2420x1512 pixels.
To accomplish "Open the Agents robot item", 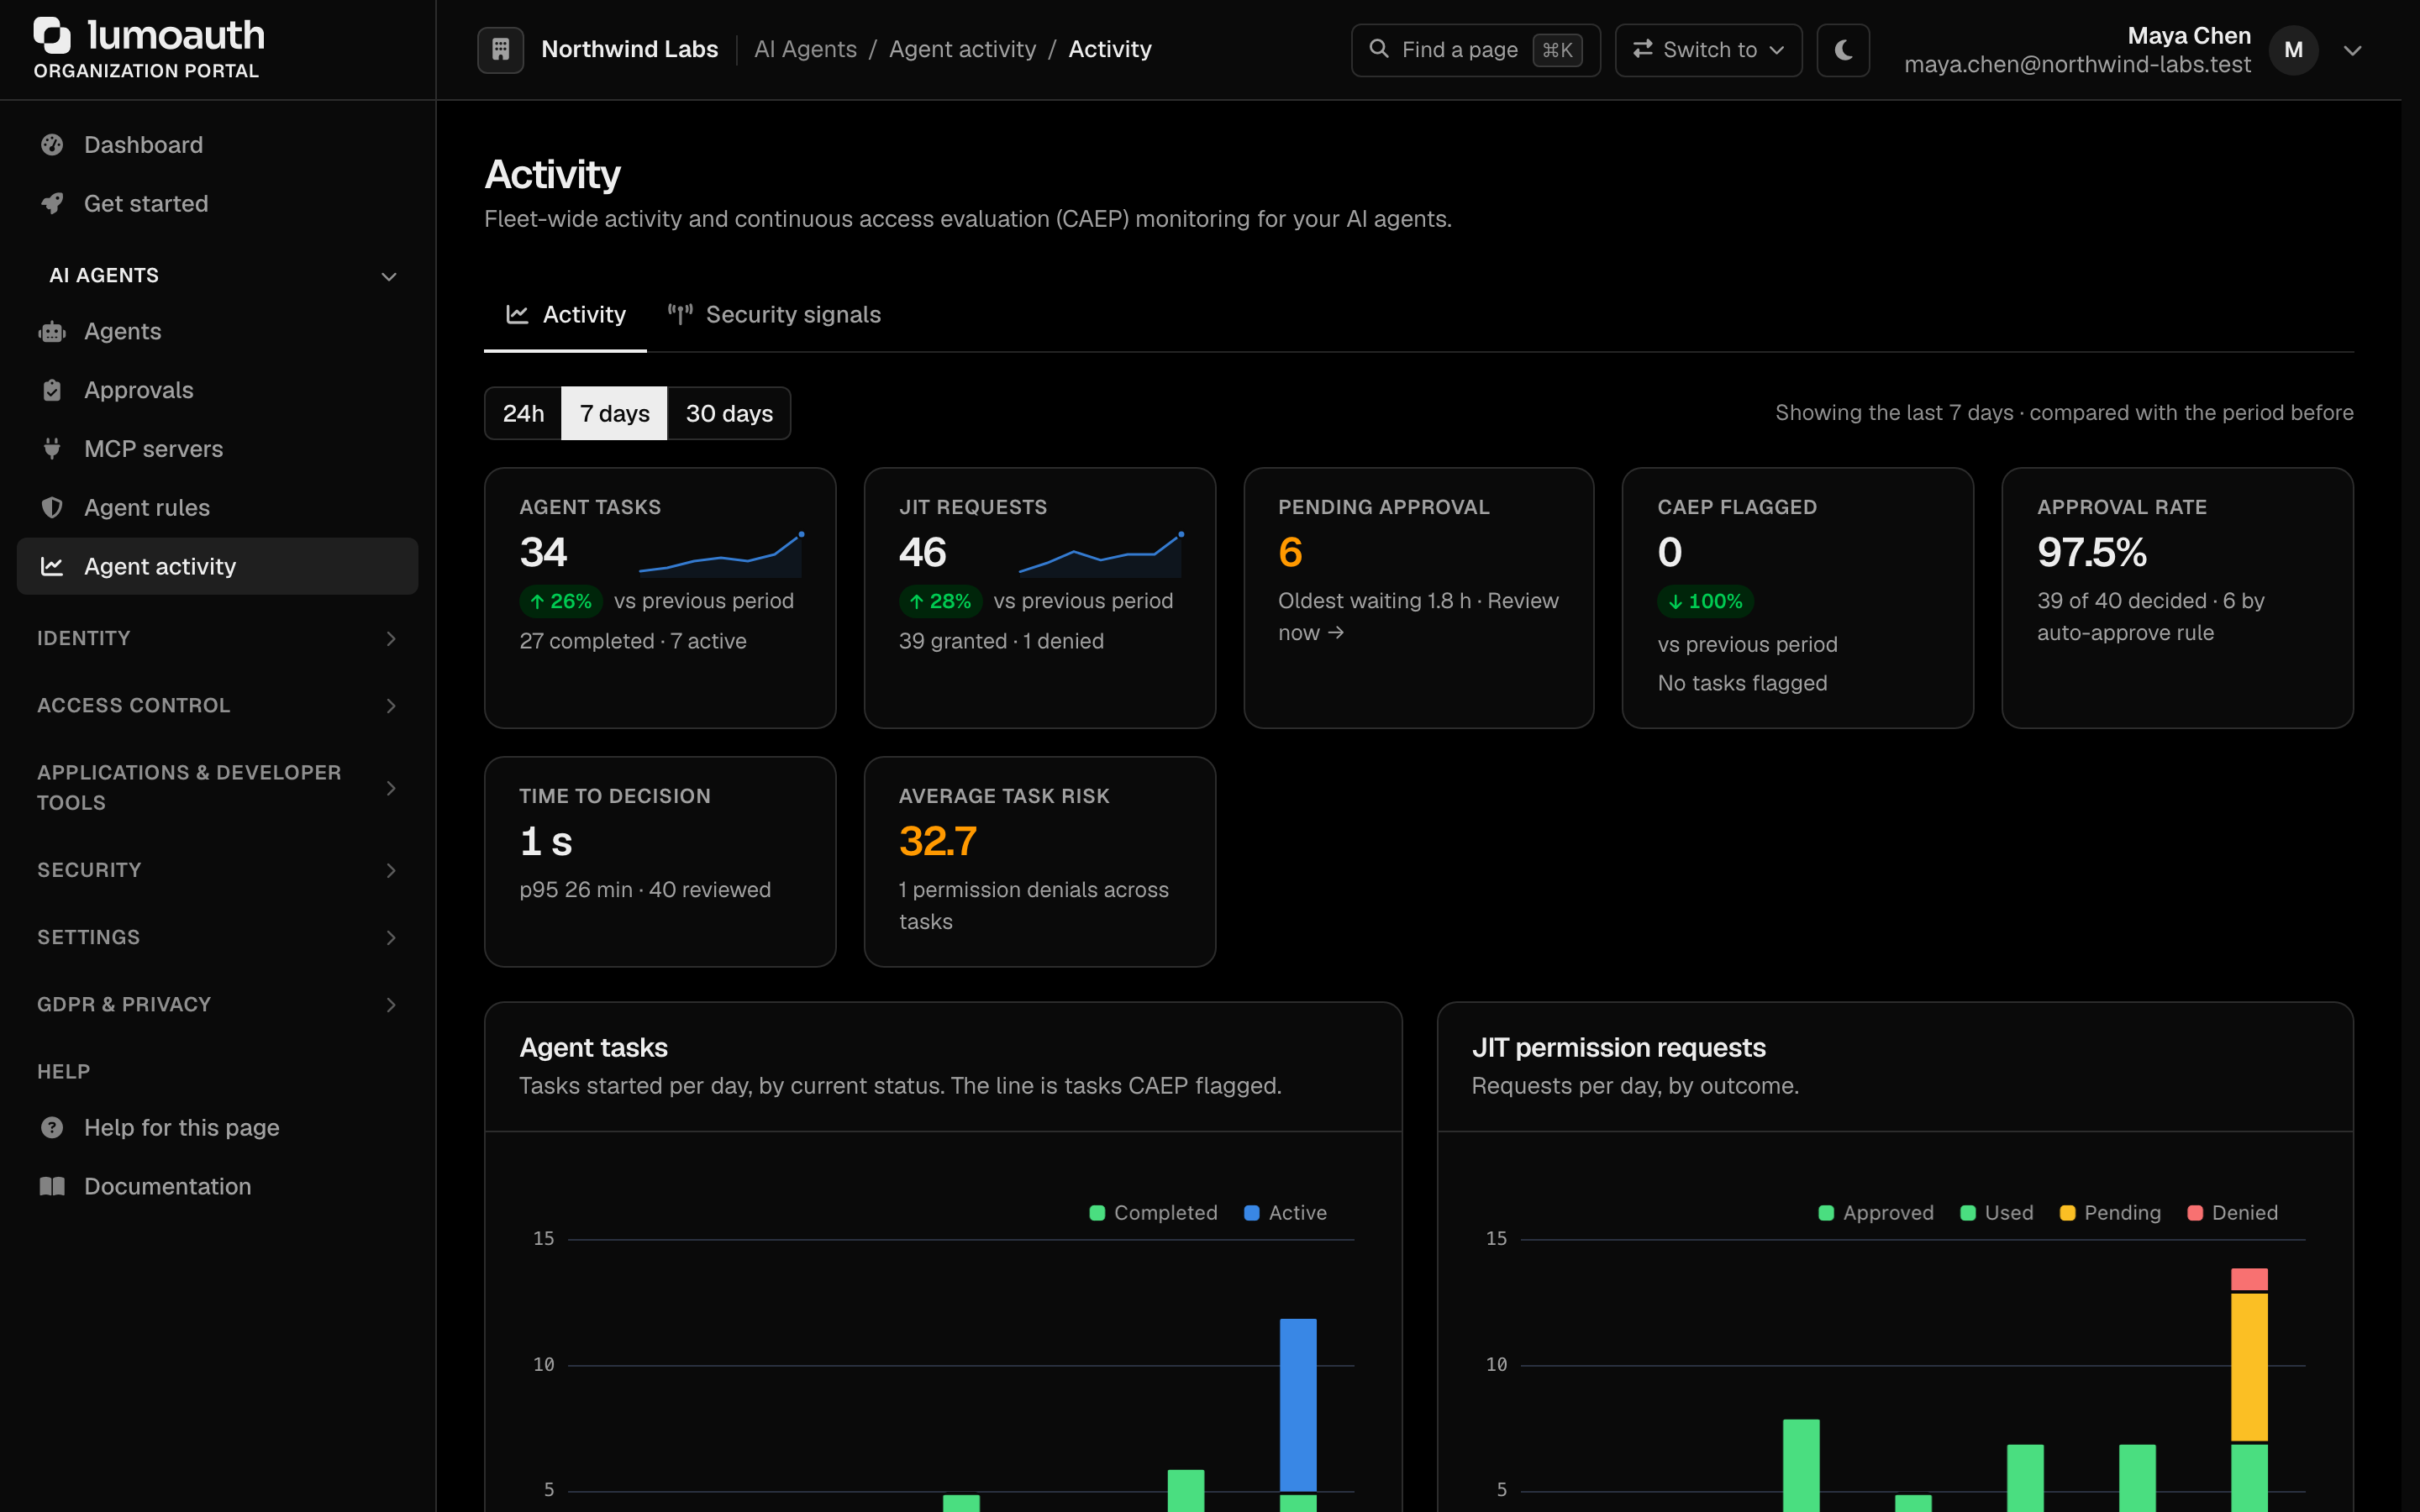I will (x=217, y=331).
